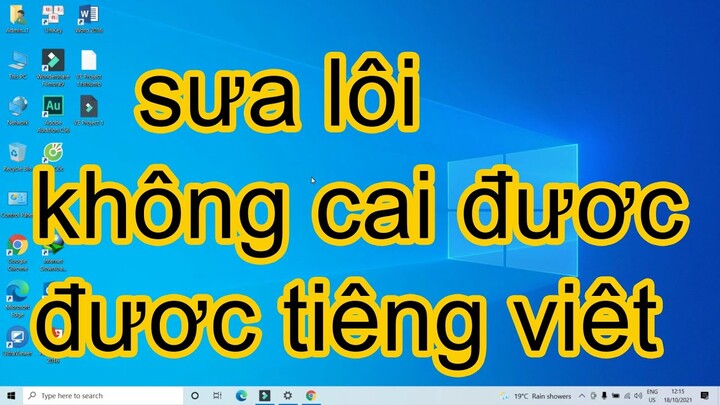
Task: Switch the ENG US input language
Action: 652,395
